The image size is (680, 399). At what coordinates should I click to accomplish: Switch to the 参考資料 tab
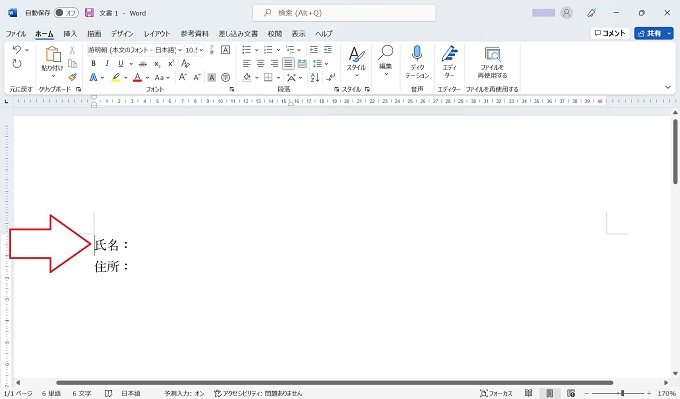click(195, 33)
